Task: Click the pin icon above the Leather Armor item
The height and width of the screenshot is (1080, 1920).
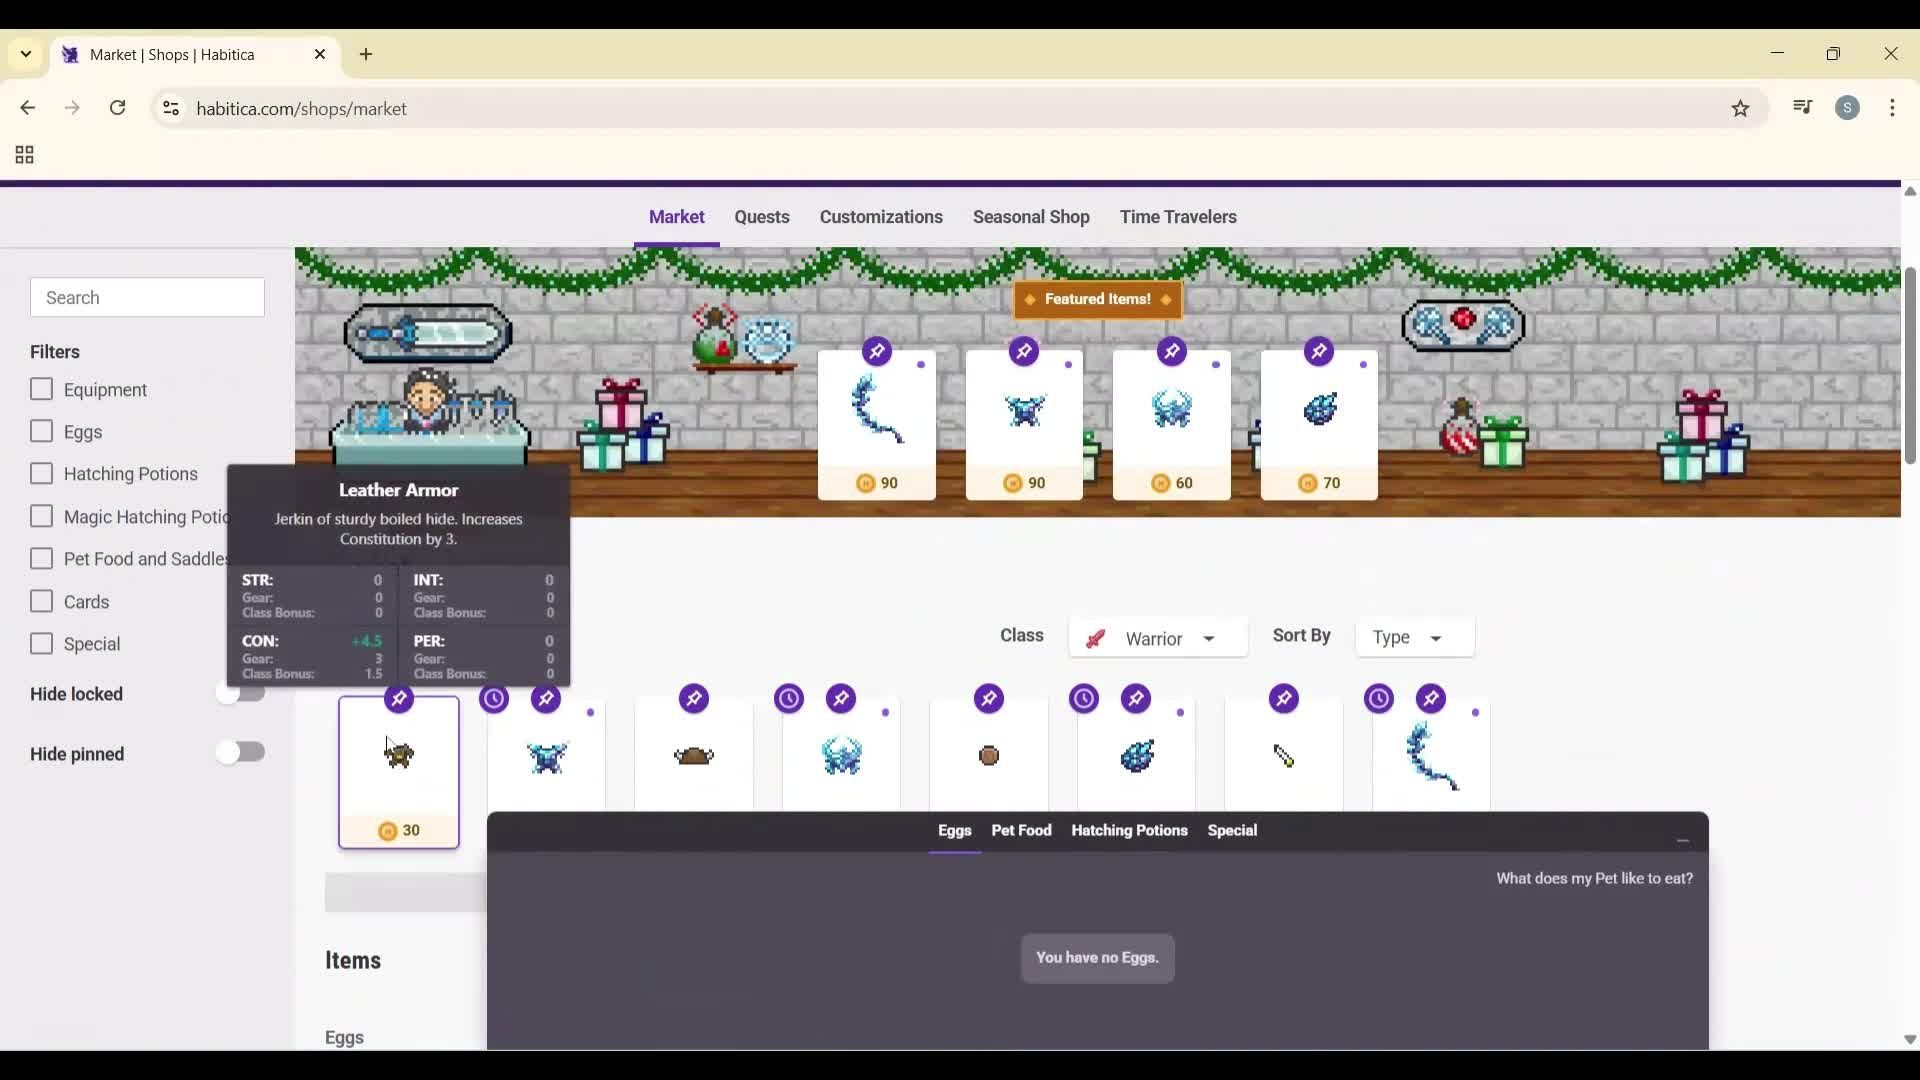Action: (399, 699)
